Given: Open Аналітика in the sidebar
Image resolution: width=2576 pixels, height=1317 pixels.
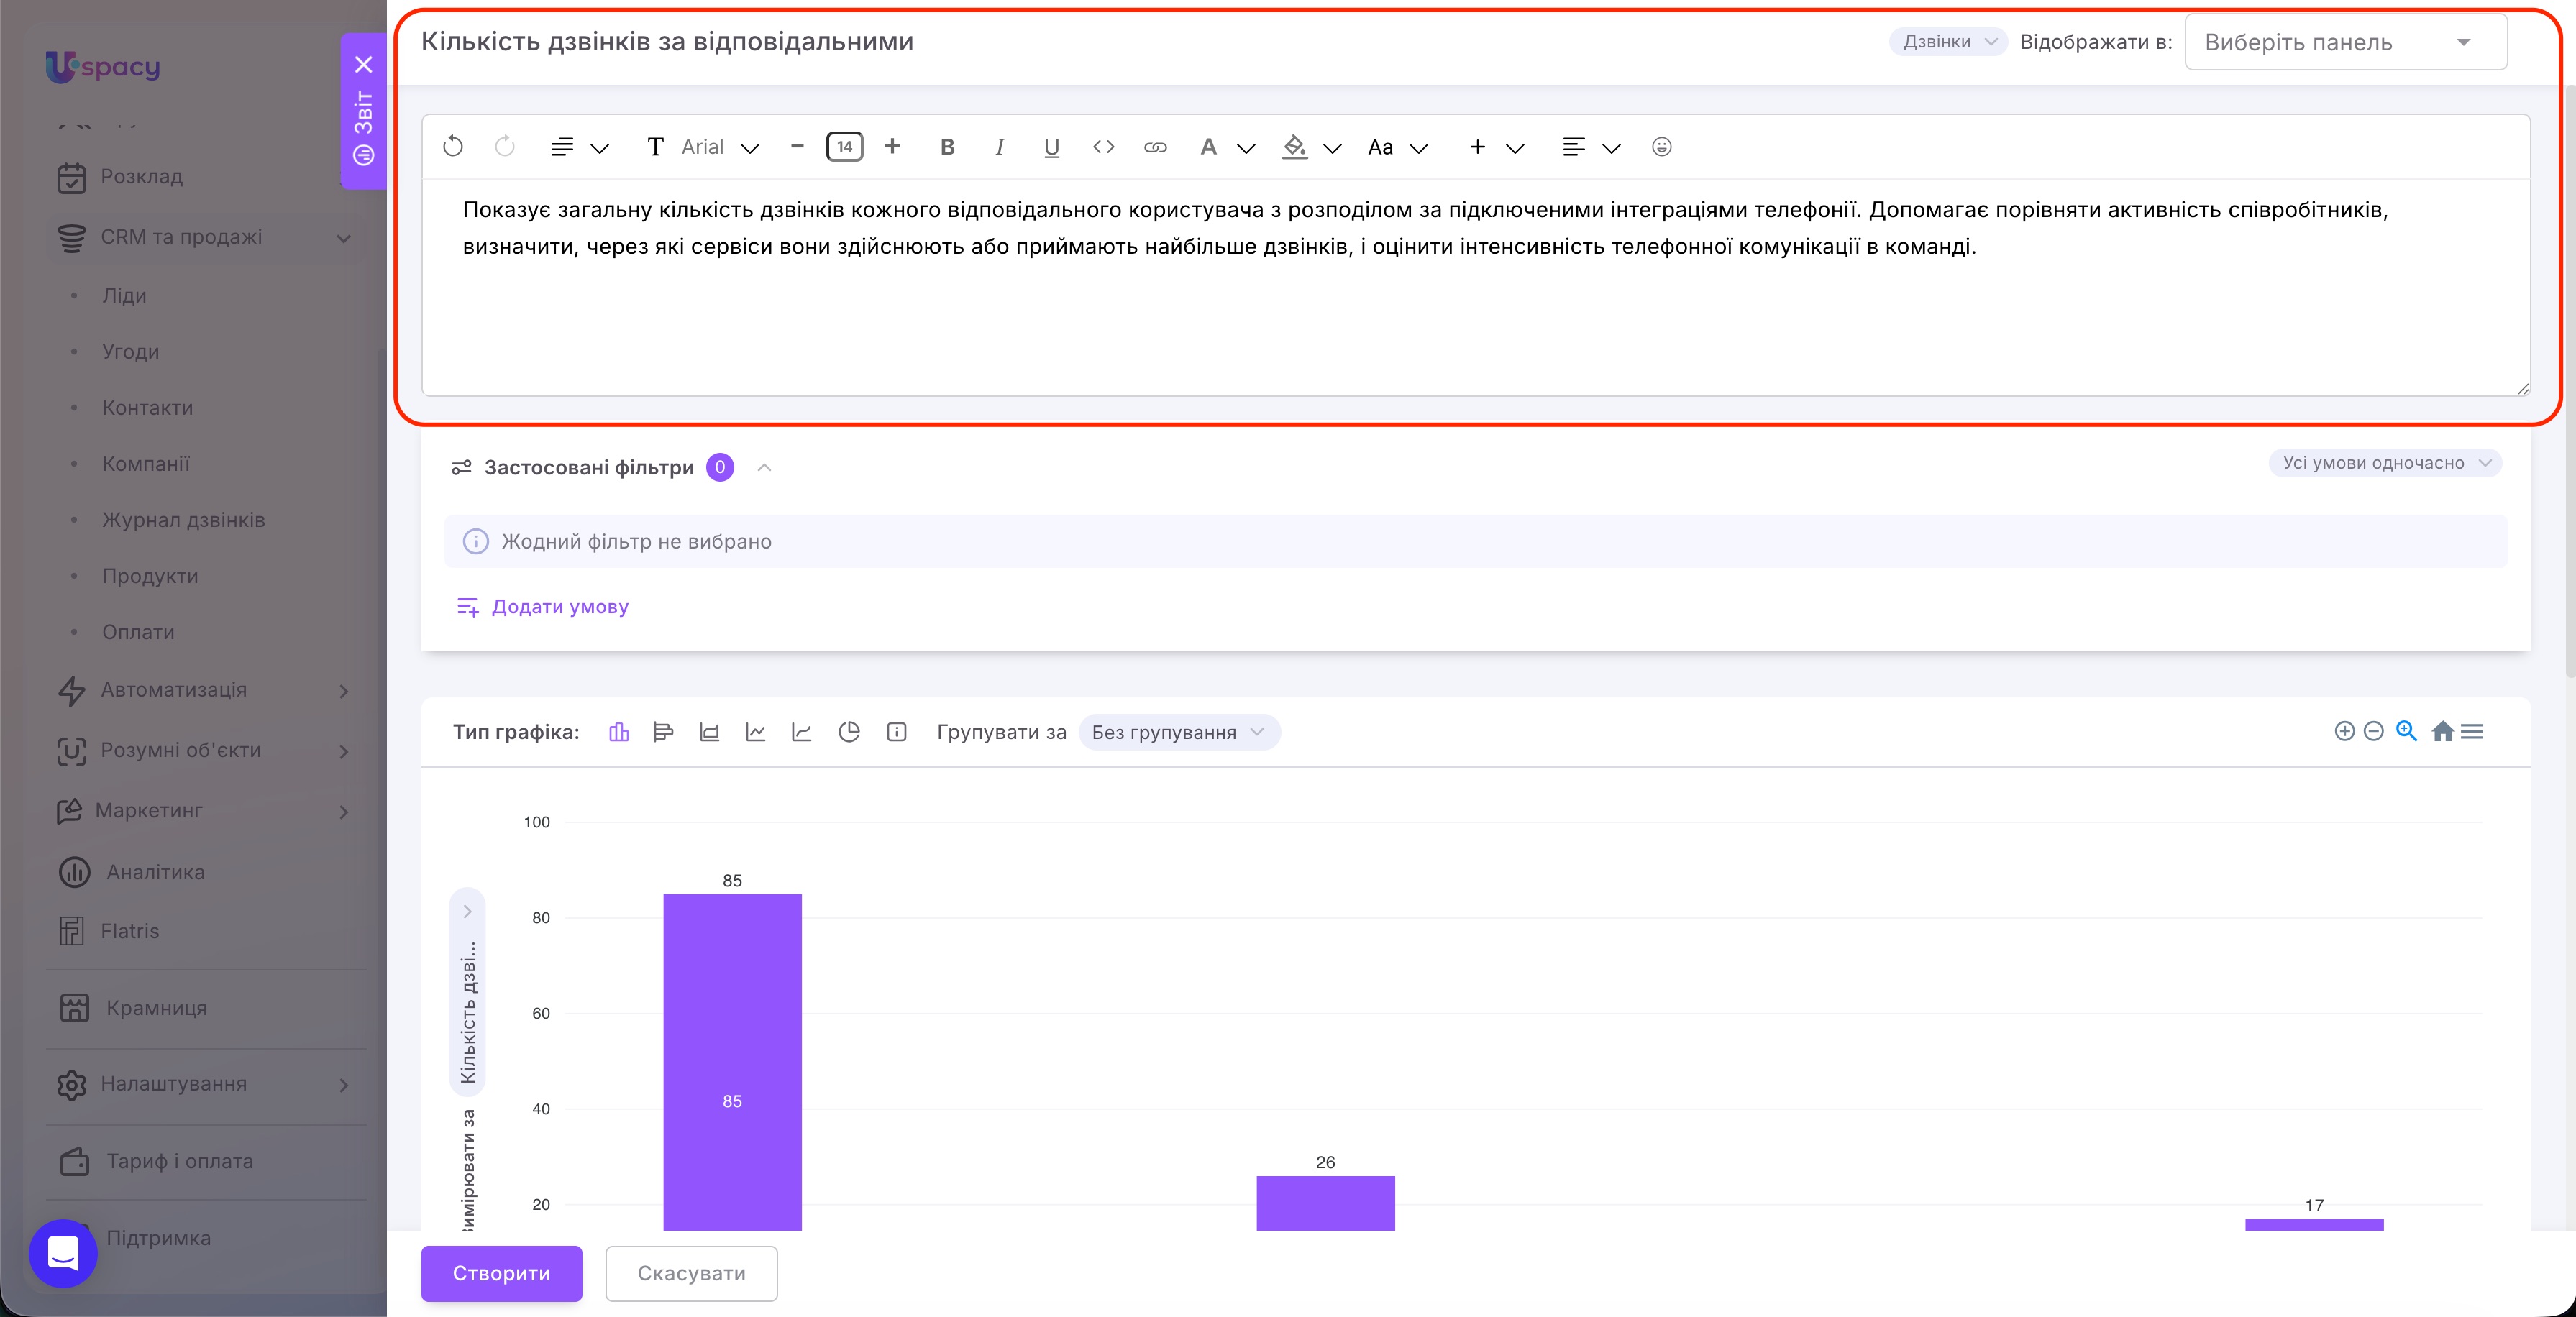Looking at the screenshot, I should click(155, 872).
